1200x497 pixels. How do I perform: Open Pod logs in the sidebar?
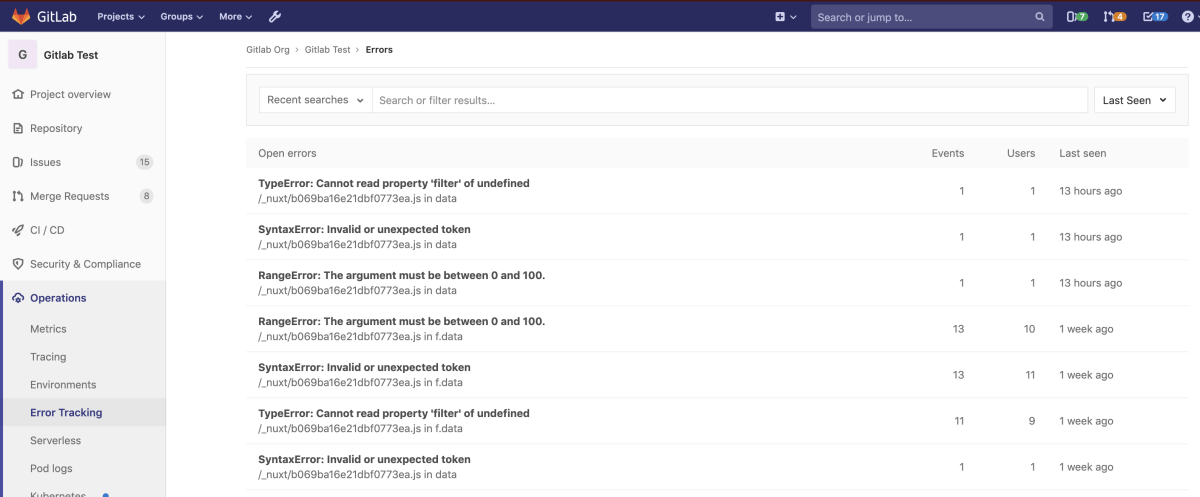point(51,468)
